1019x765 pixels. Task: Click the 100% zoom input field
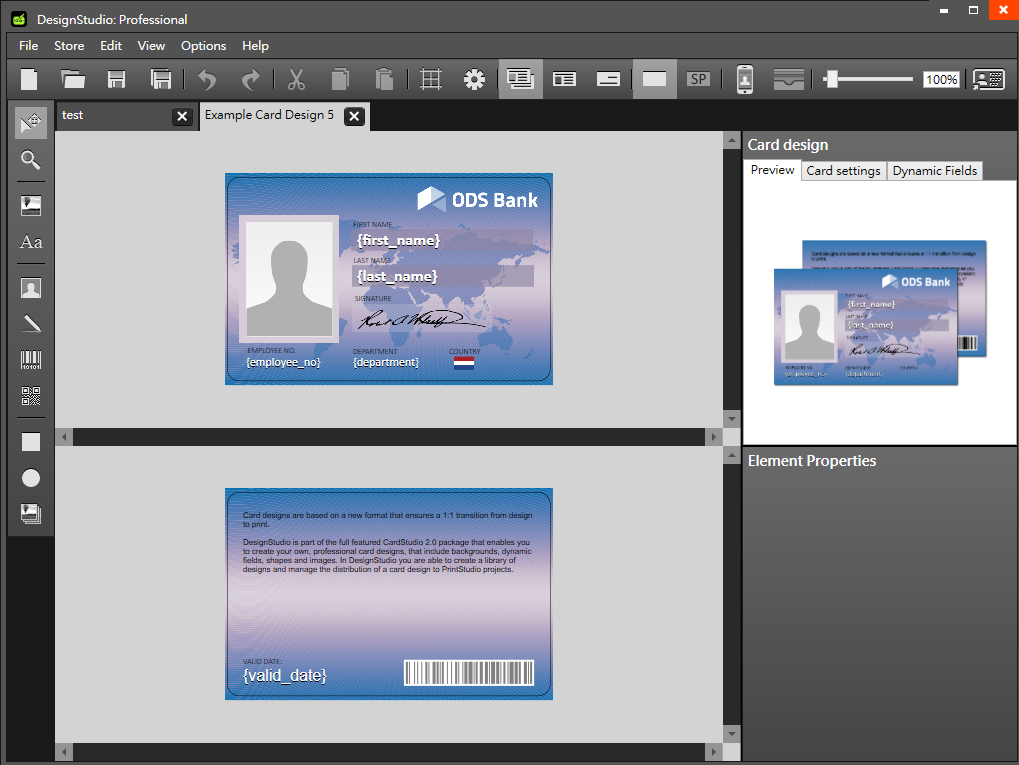941,79
